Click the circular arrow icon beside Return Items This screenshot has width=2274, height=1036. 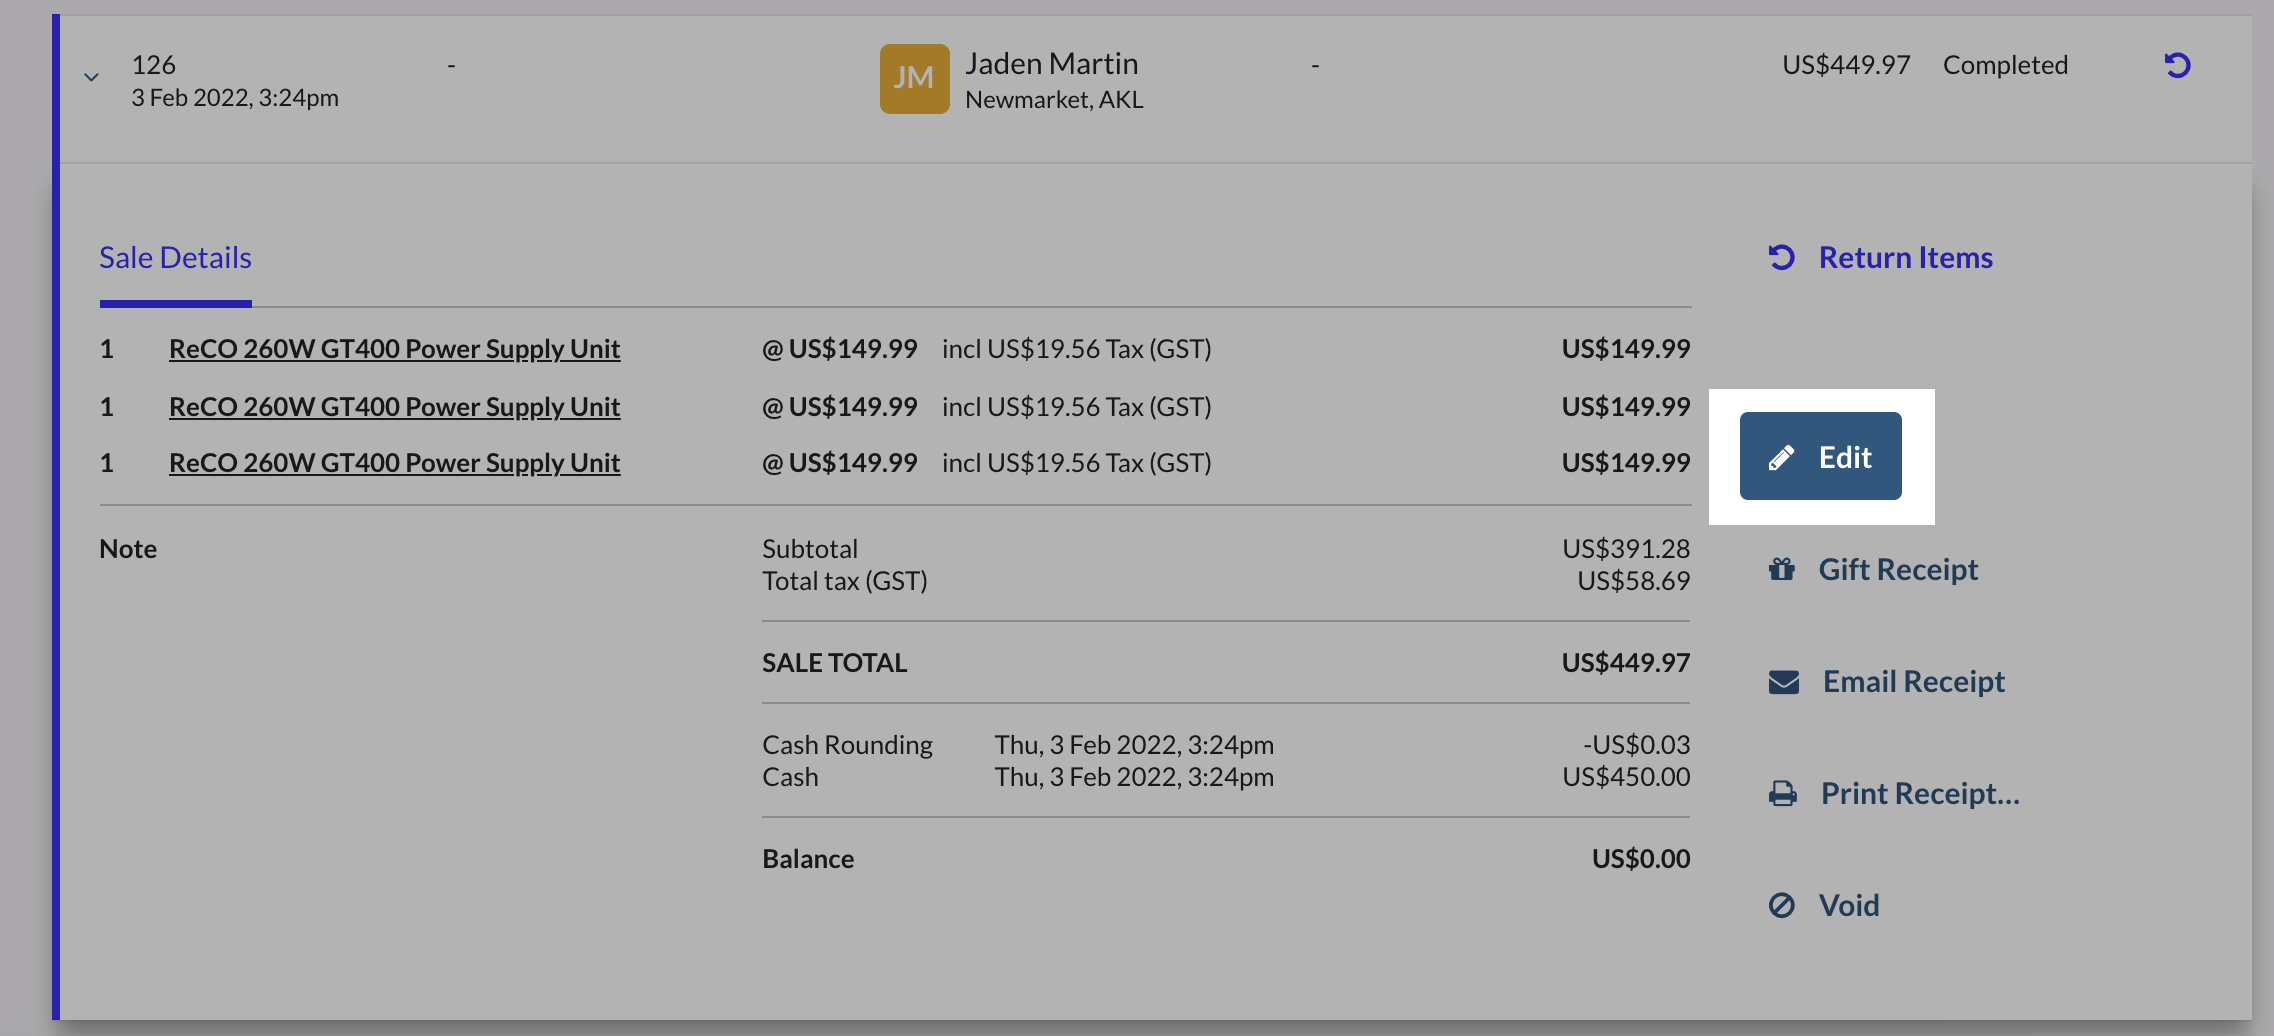click(1781, 258)
